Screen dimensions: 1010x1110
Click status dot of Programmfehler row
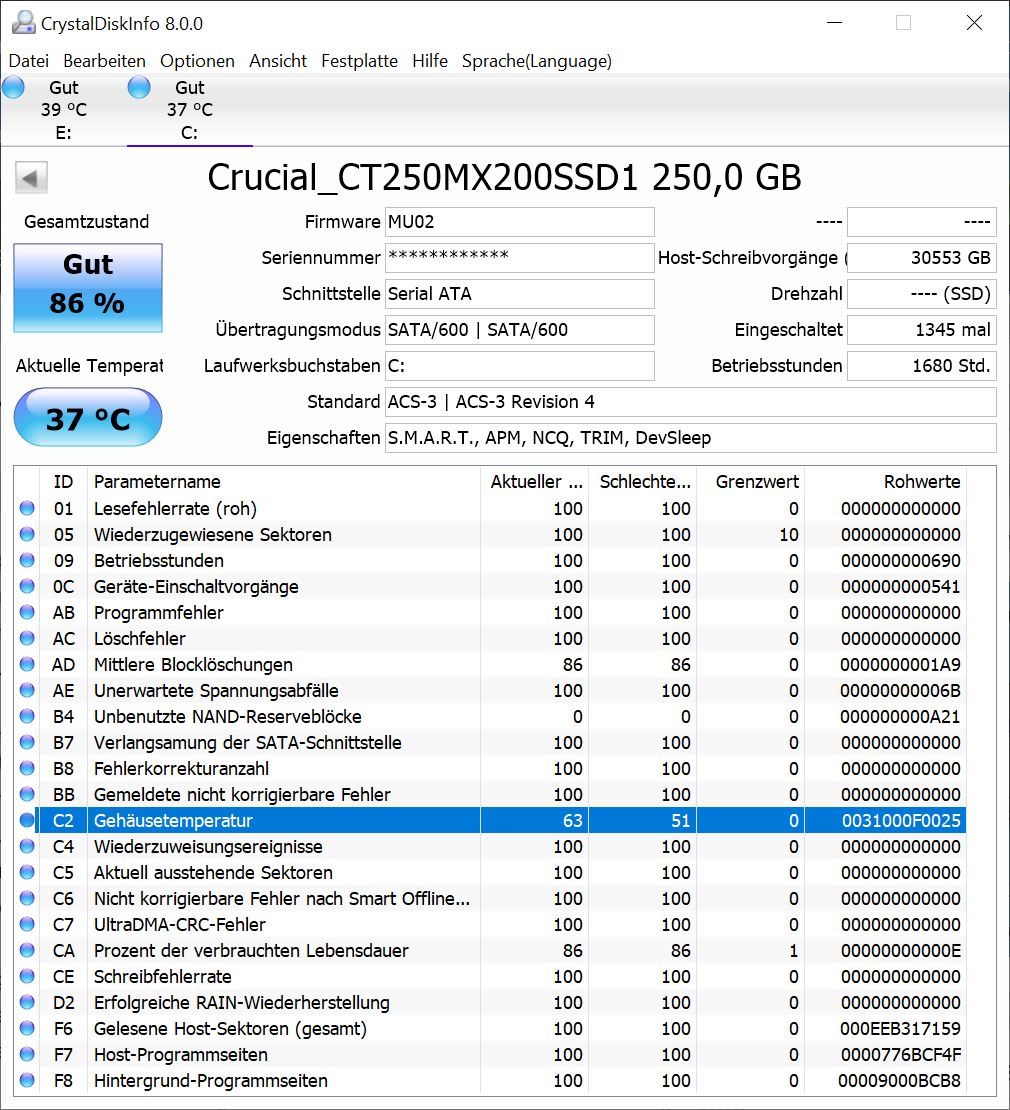pyautogui.click(x=27, y=612)
